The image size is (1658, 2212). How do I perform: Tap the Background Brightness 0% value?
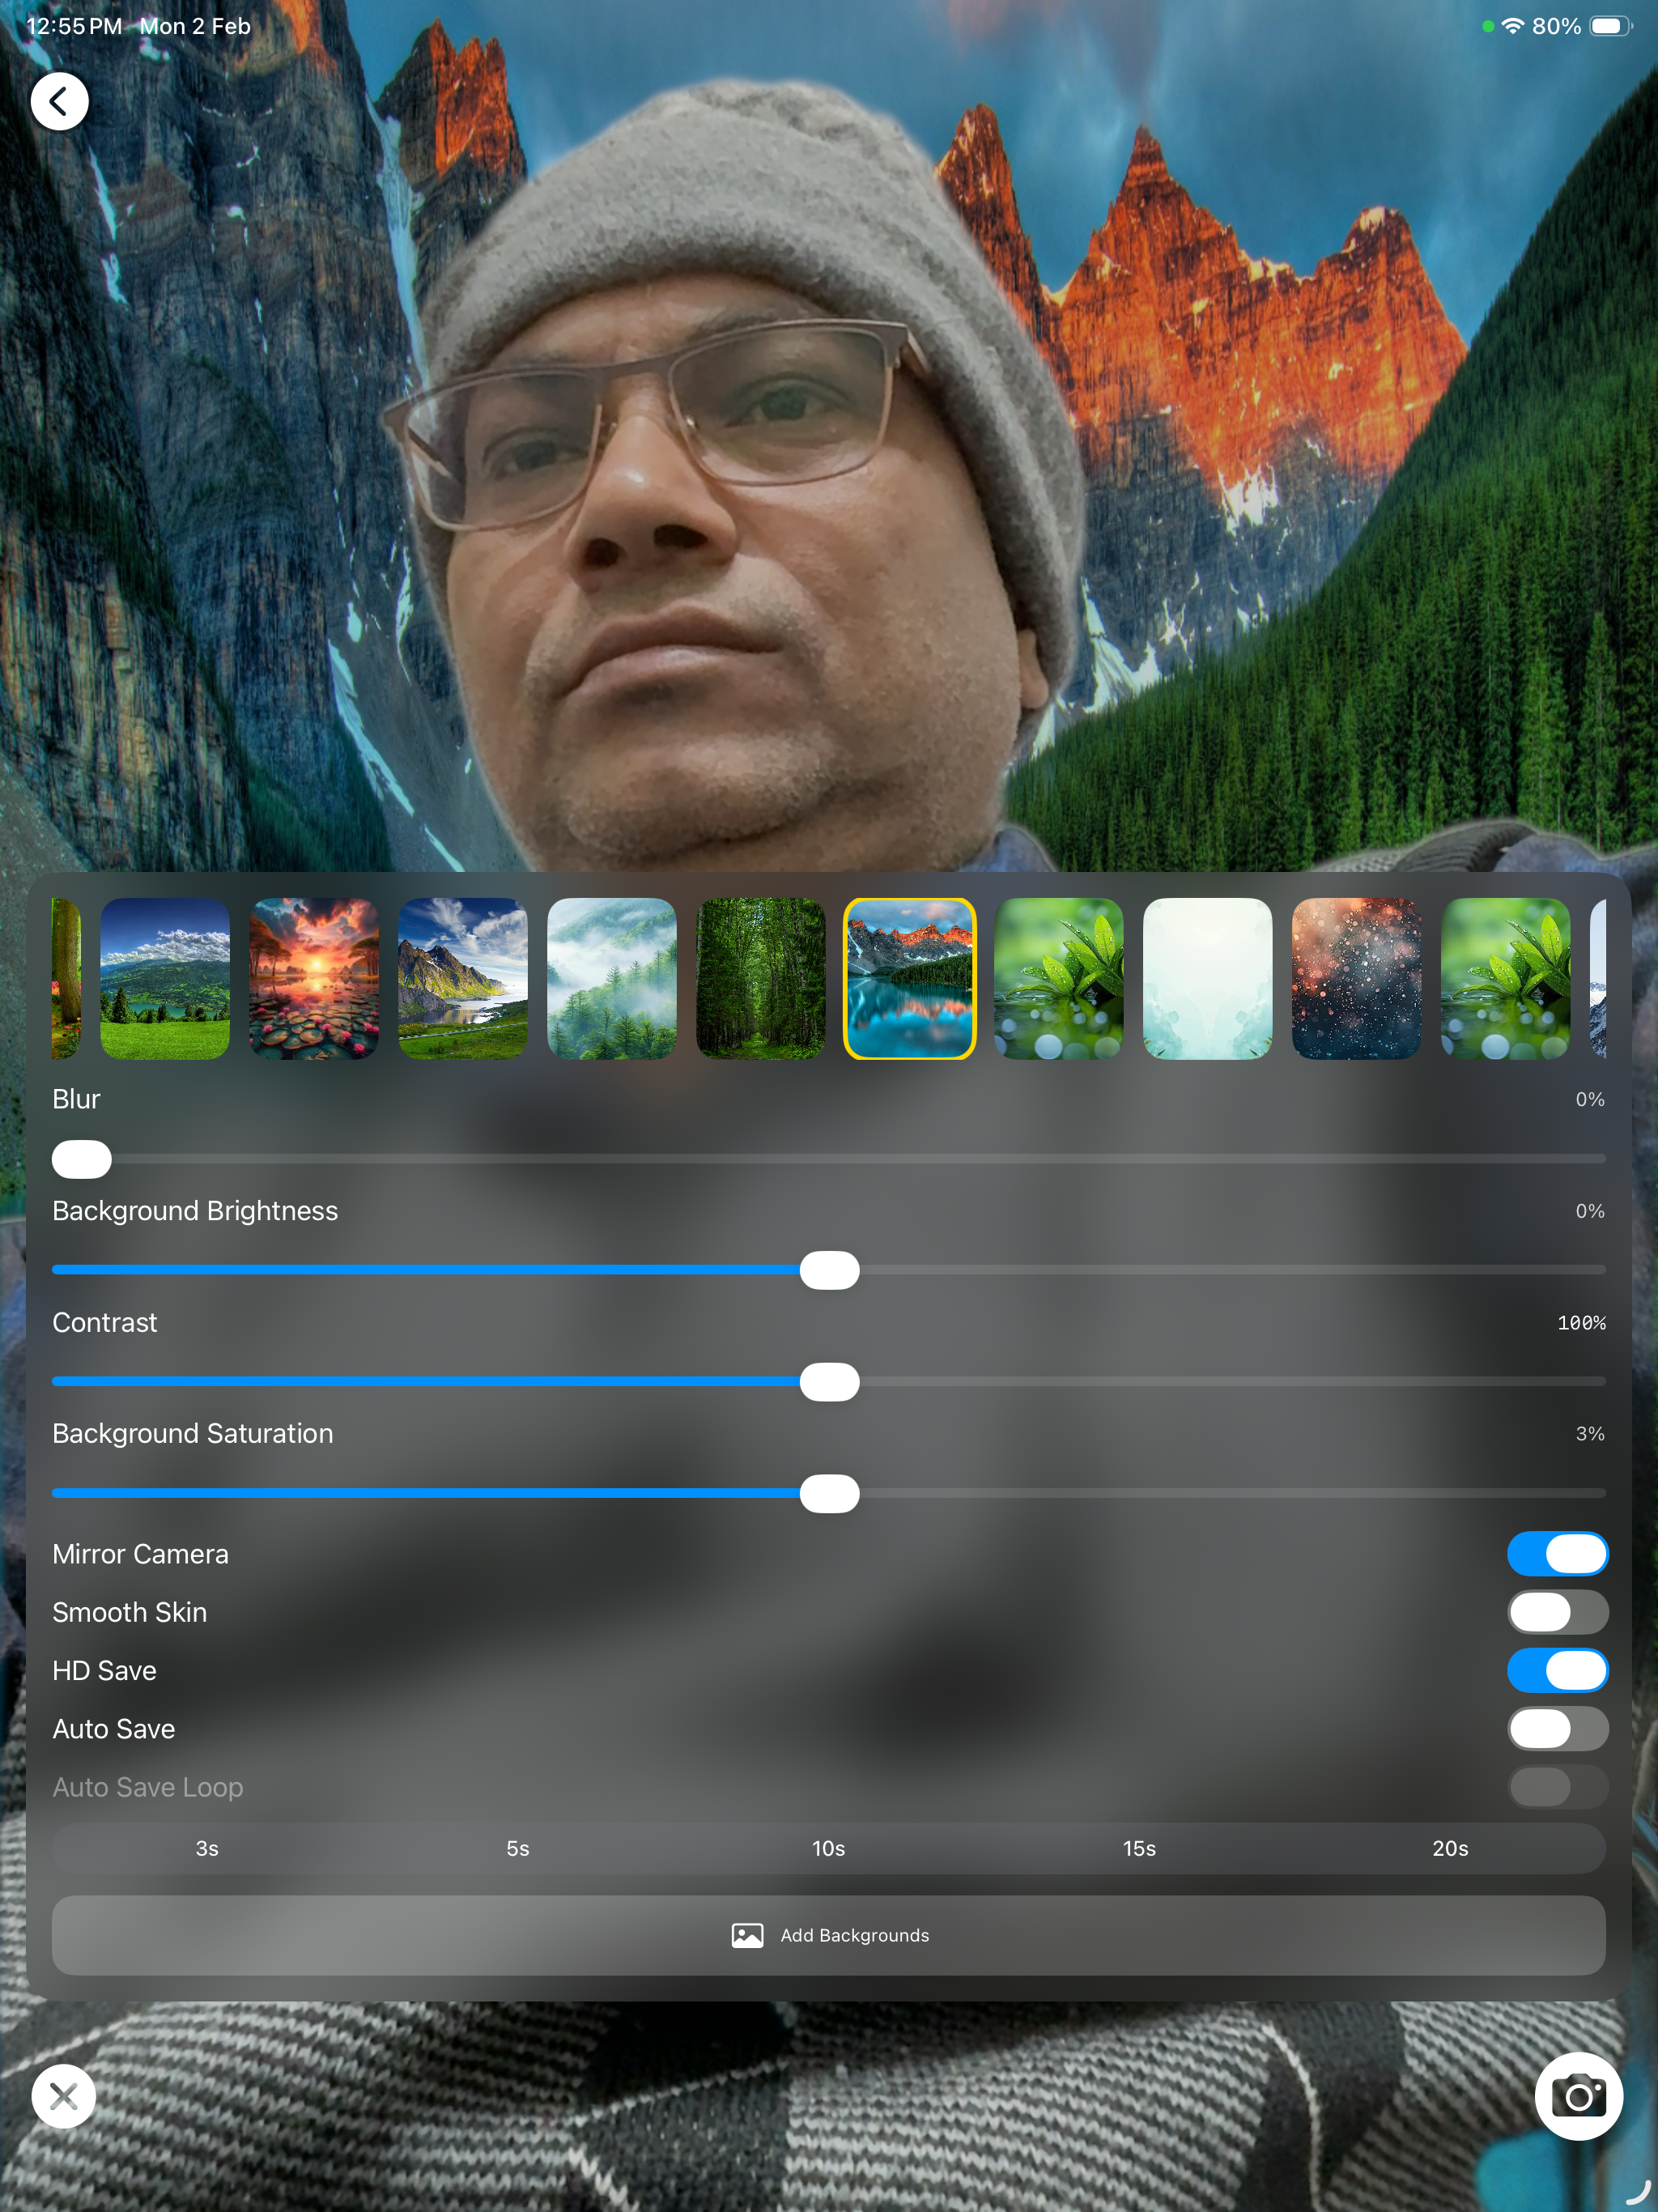(x=1590, y=1211)
